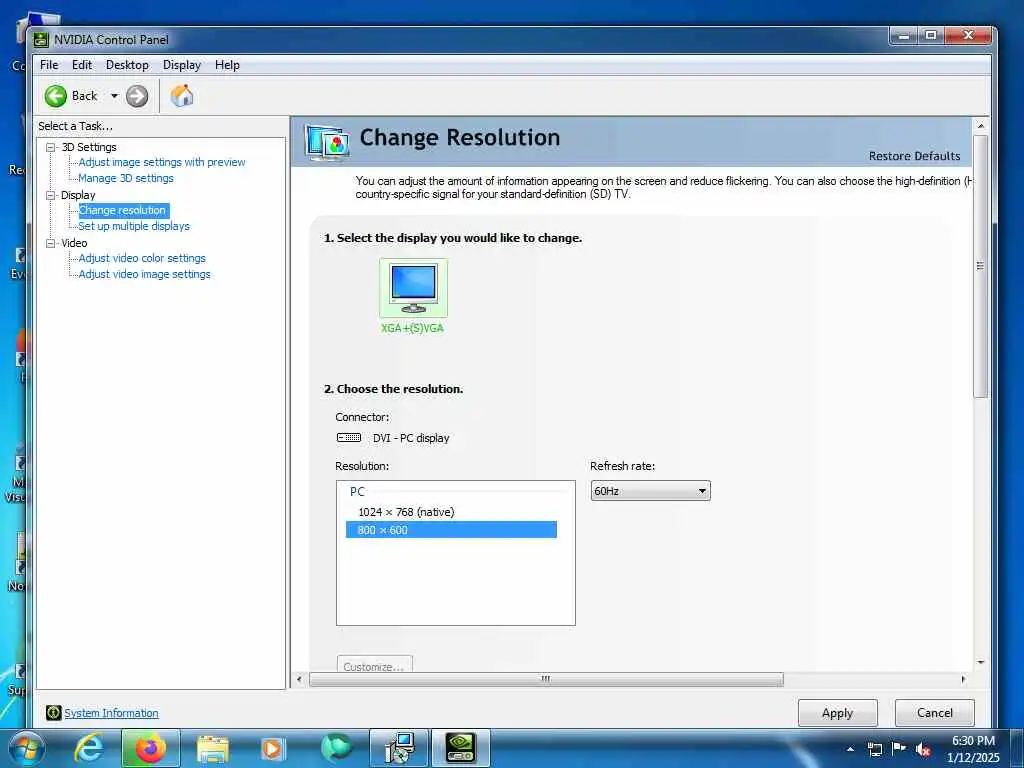Click the System Information icon
Screen dimensions: 1024x768
(54, 713)
